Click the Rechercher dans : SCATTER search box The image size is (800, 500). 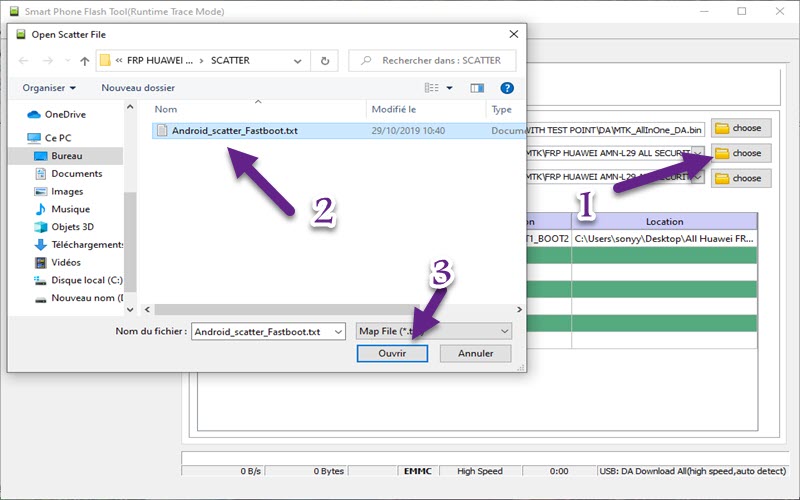pos(432,61)
